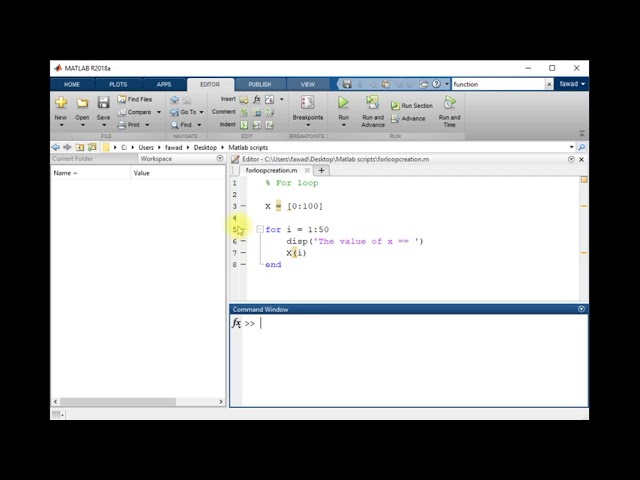Click Users in the folder path
Viewport: 640px width, 480px height.
pos(146,148)
